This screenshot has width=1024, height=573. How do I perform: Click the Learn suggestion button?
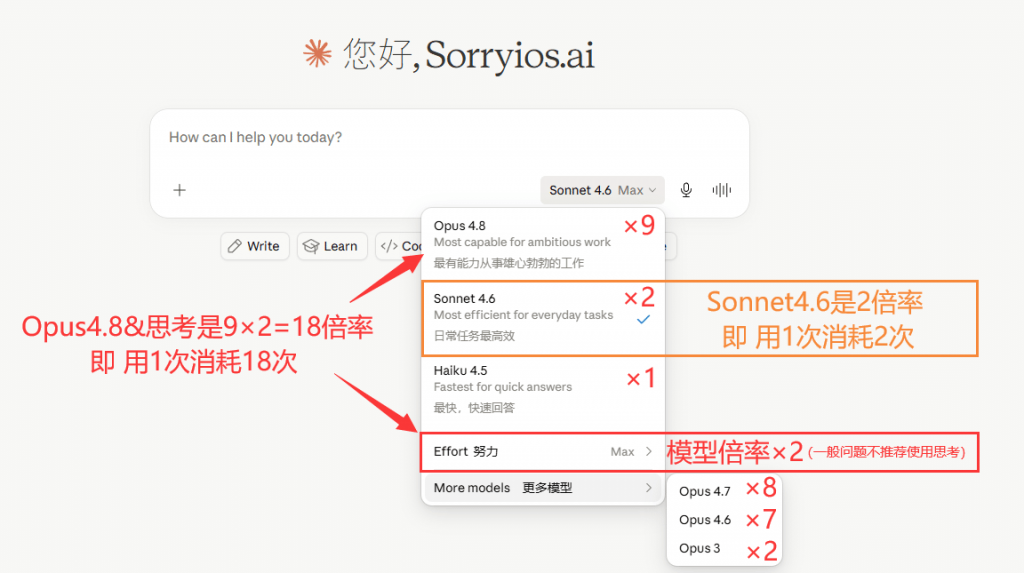point(332,246)
